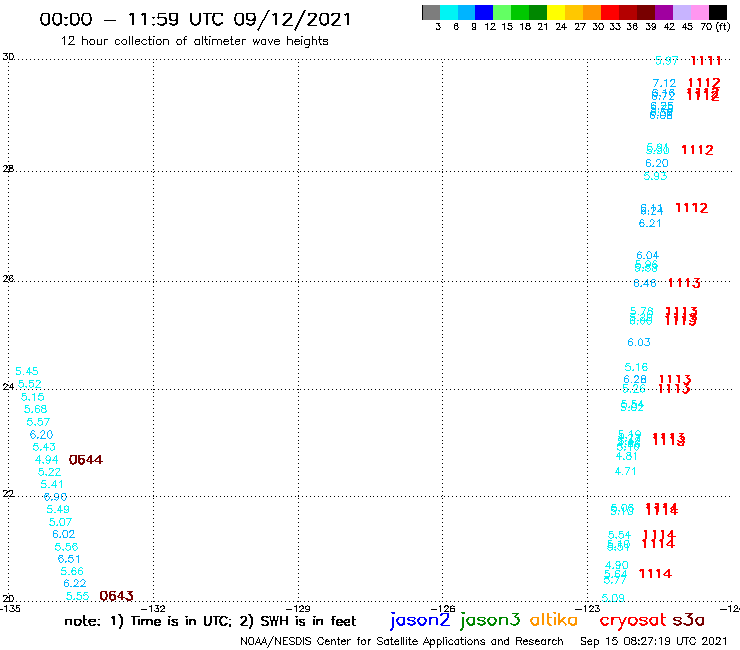This screenshot has height=650, width=740.
Task: Click the latitude axis label '30'
Action: [8, 57]
